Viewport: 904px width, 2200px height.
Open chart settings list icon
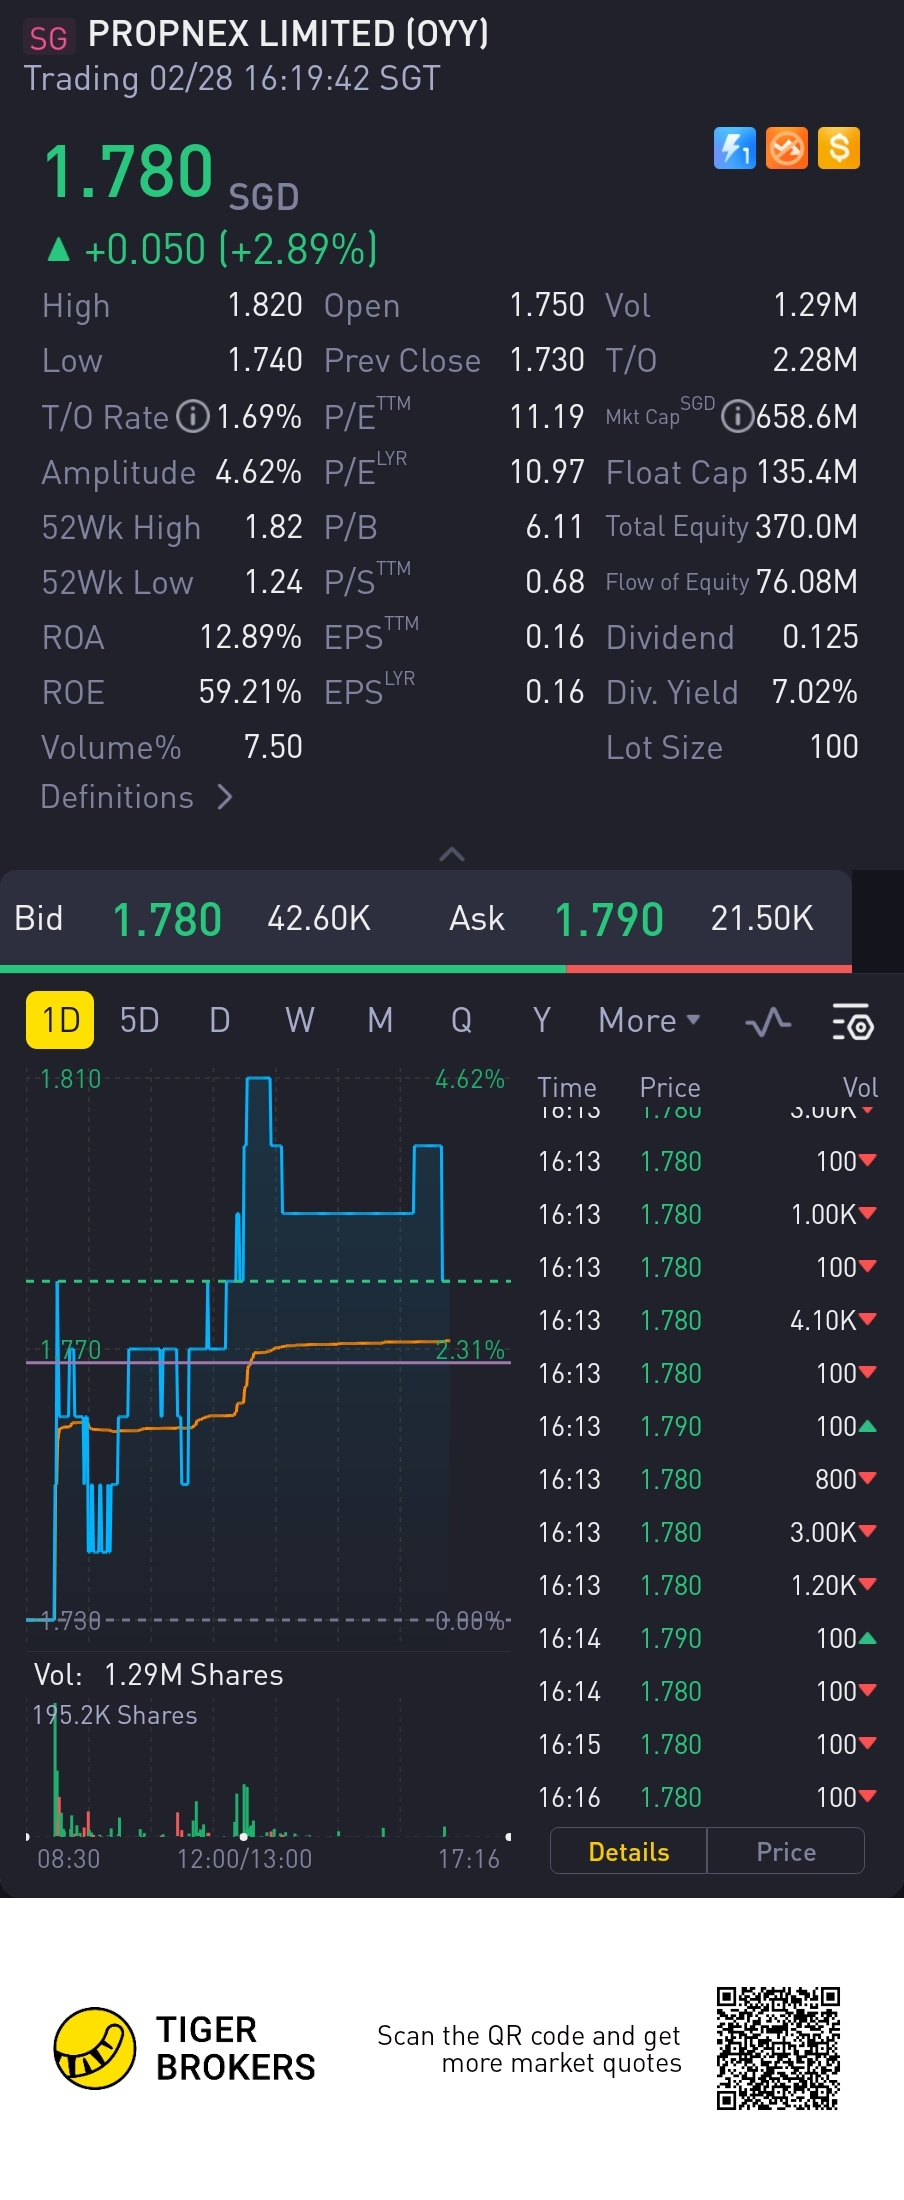click(852, 1021)
